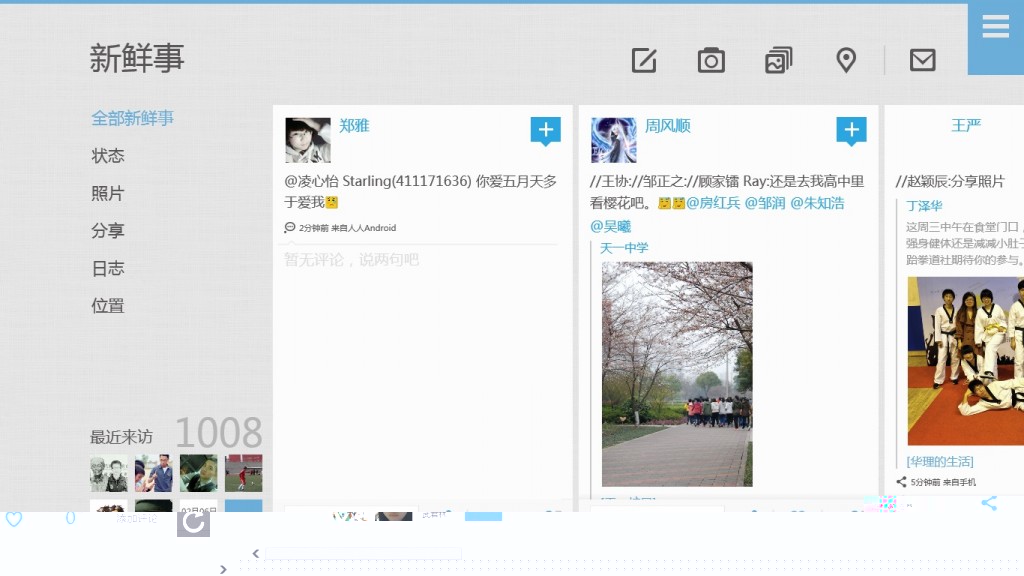Viewport: 1024px width, 576px height.
Task: Click the 1008 visitor count
Action: tap(219, 432)
